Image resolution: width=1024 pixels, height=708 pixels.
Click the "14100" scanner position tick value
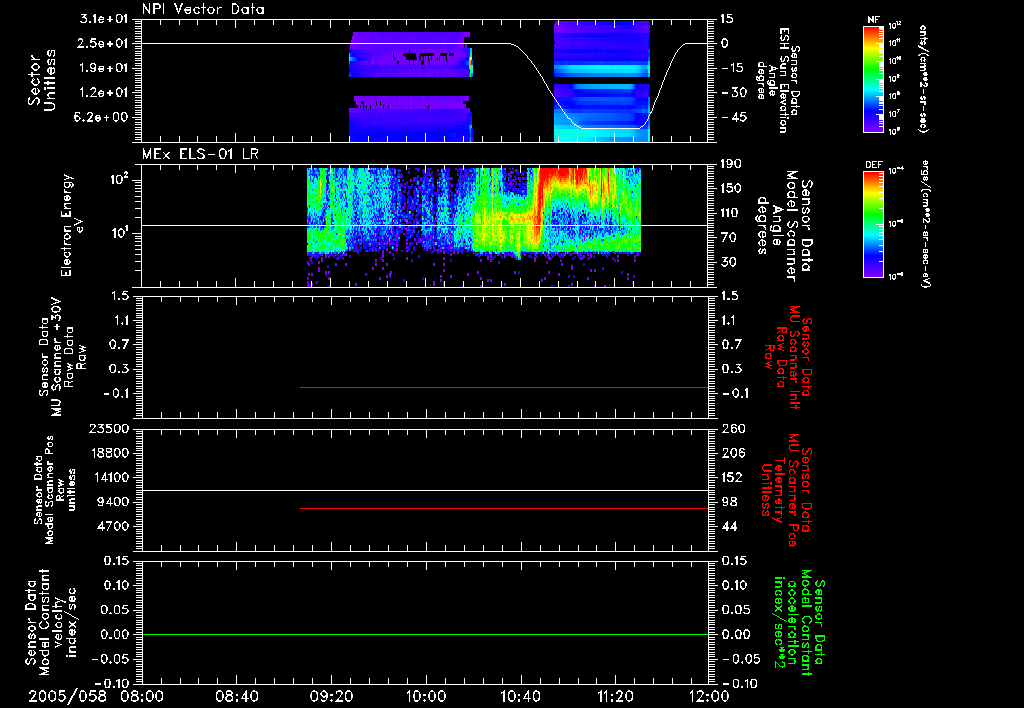(109, 477)
